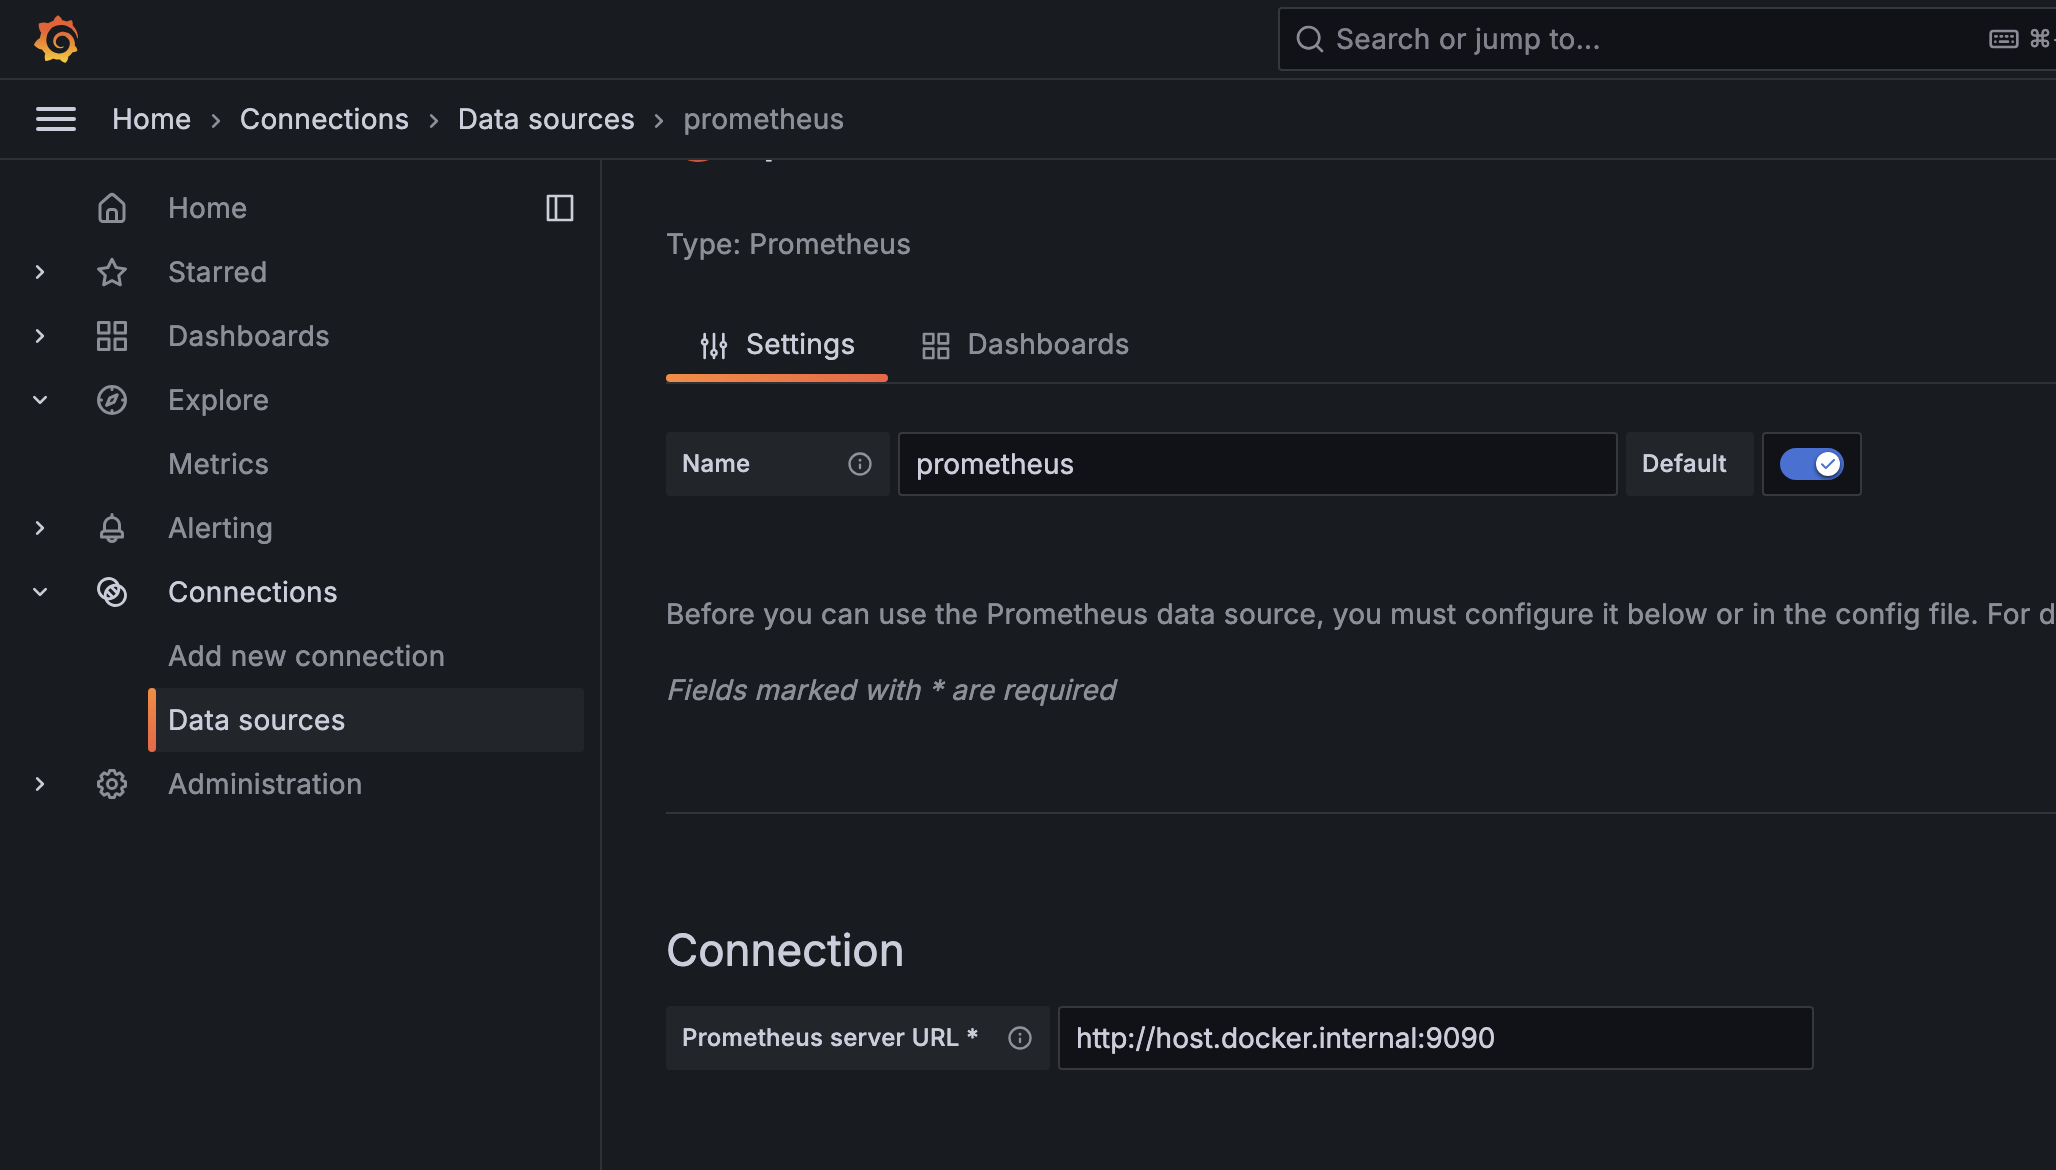Expand the Dashboards sidebar chevron
This screenshot has height=1170, width=2056.
tap(40, 336)
